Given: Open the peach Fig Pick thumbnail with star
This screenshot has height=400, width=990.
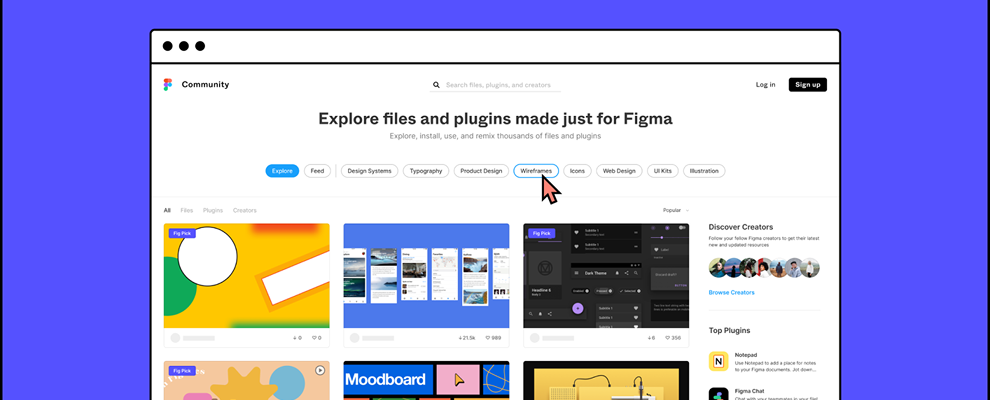Looking at the screenshot, I should (246, 380).
